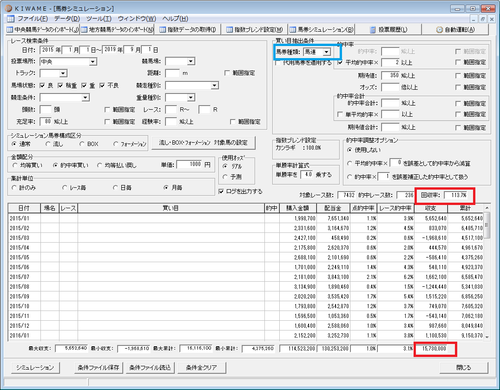Toggle the ログを出力する checkbox
The width and height of the screenshot is (500, 390).
coord(221,191)
